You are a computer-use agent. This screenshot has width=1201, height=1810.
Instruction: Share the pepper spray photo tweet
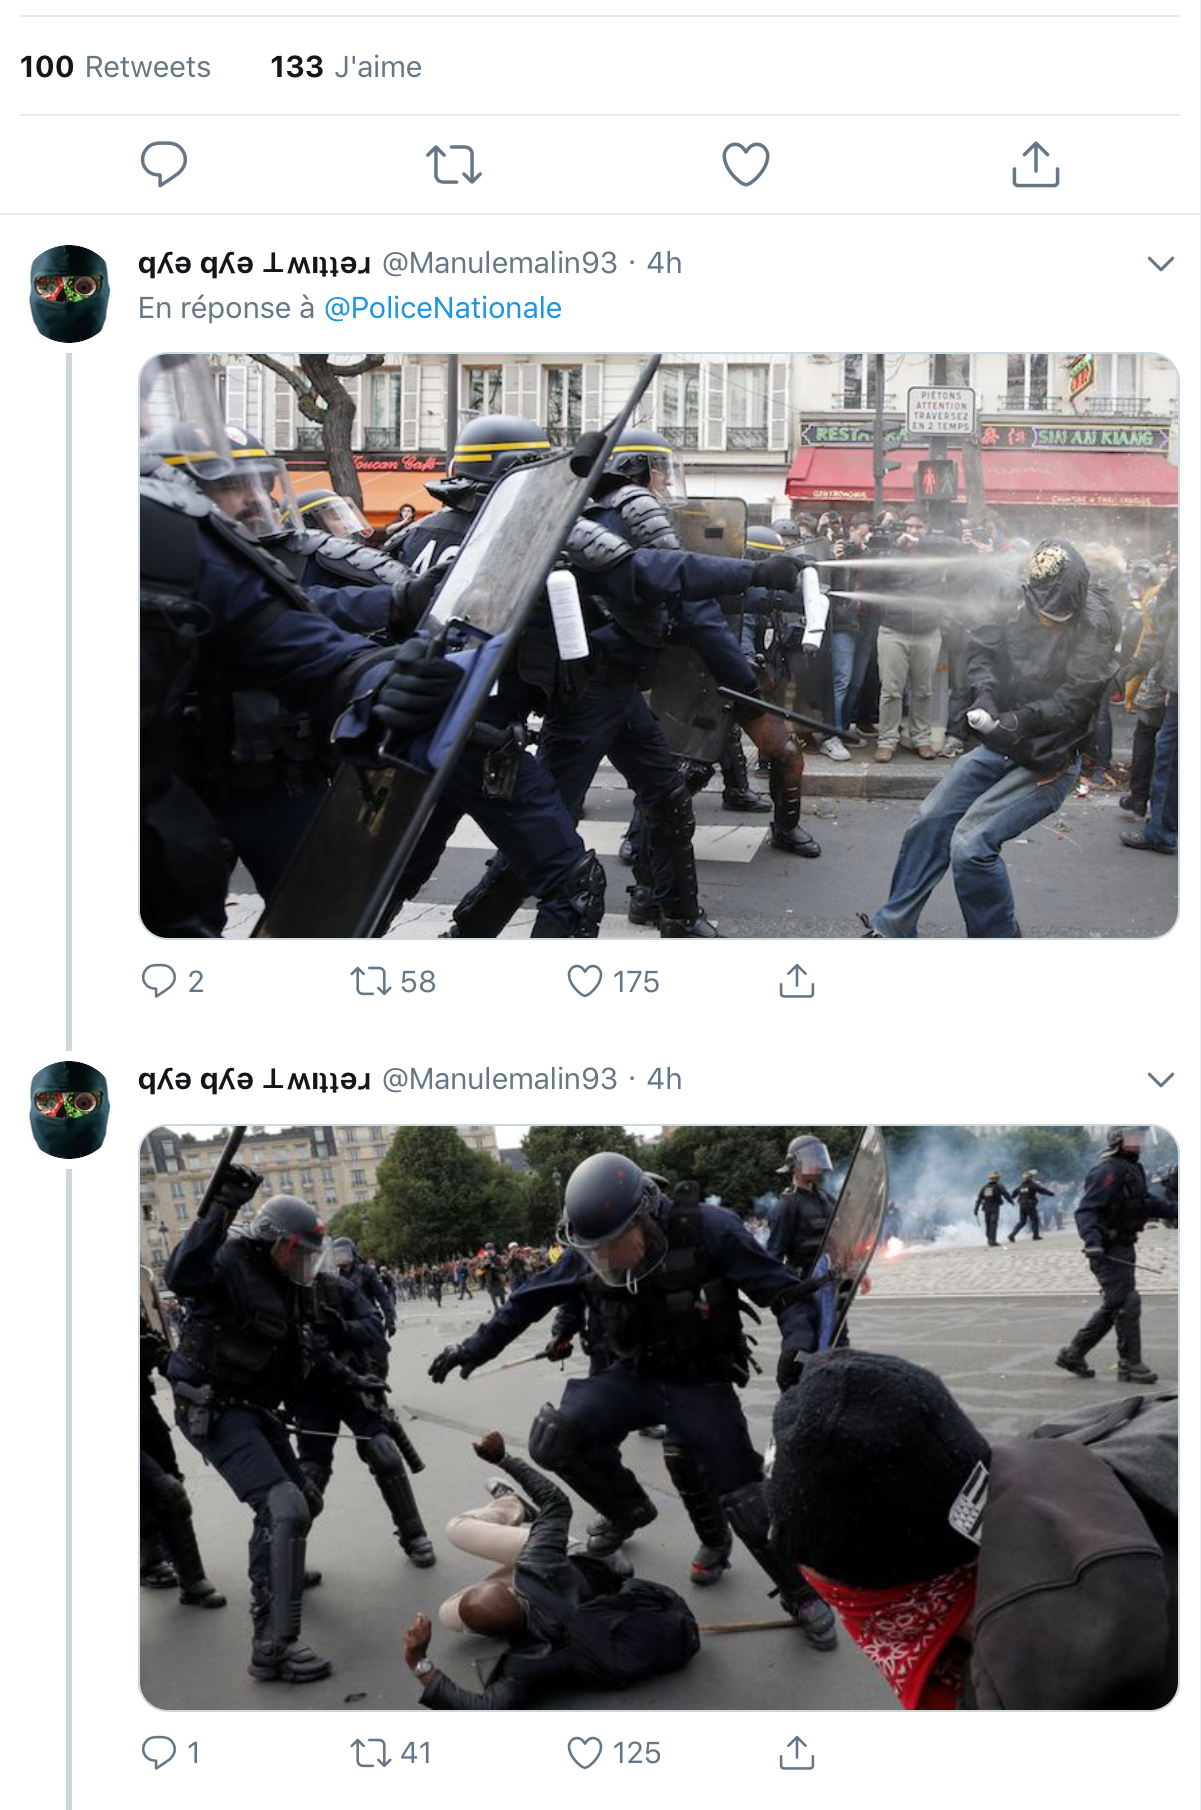click(x=797, y=981)
